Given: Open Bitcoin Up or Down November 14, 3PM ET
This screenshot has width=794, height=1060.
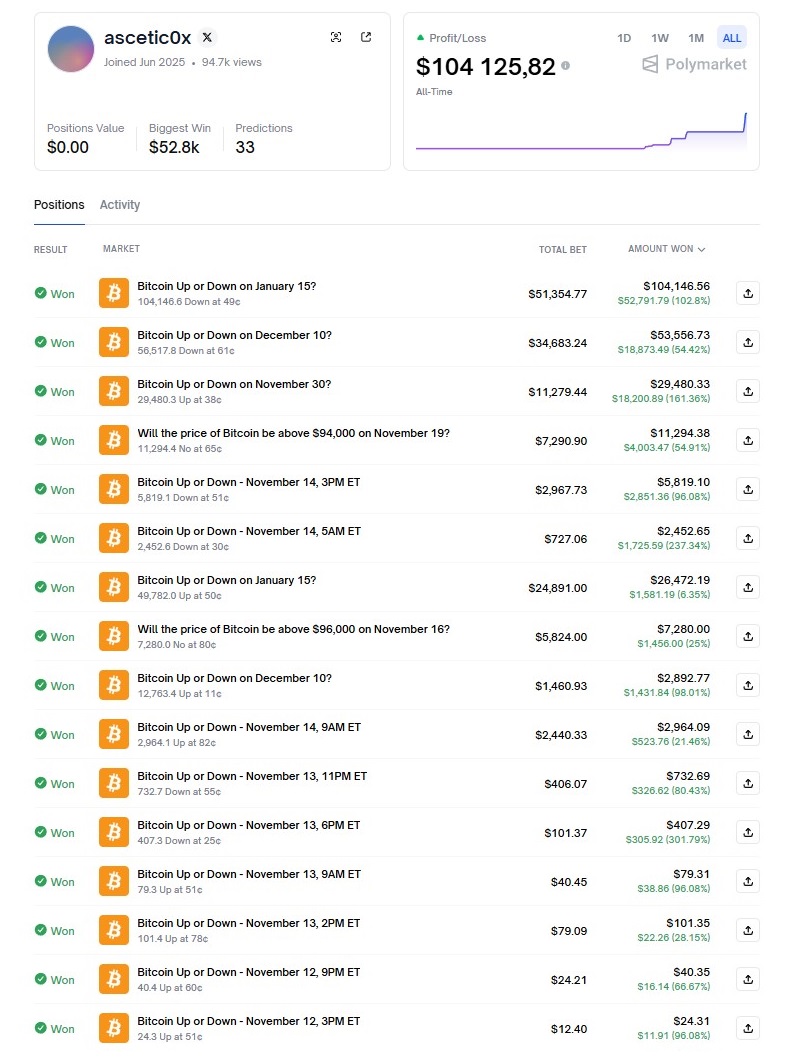Looking at the screenshot, I should pyautogui.click(x=249, y=483).
